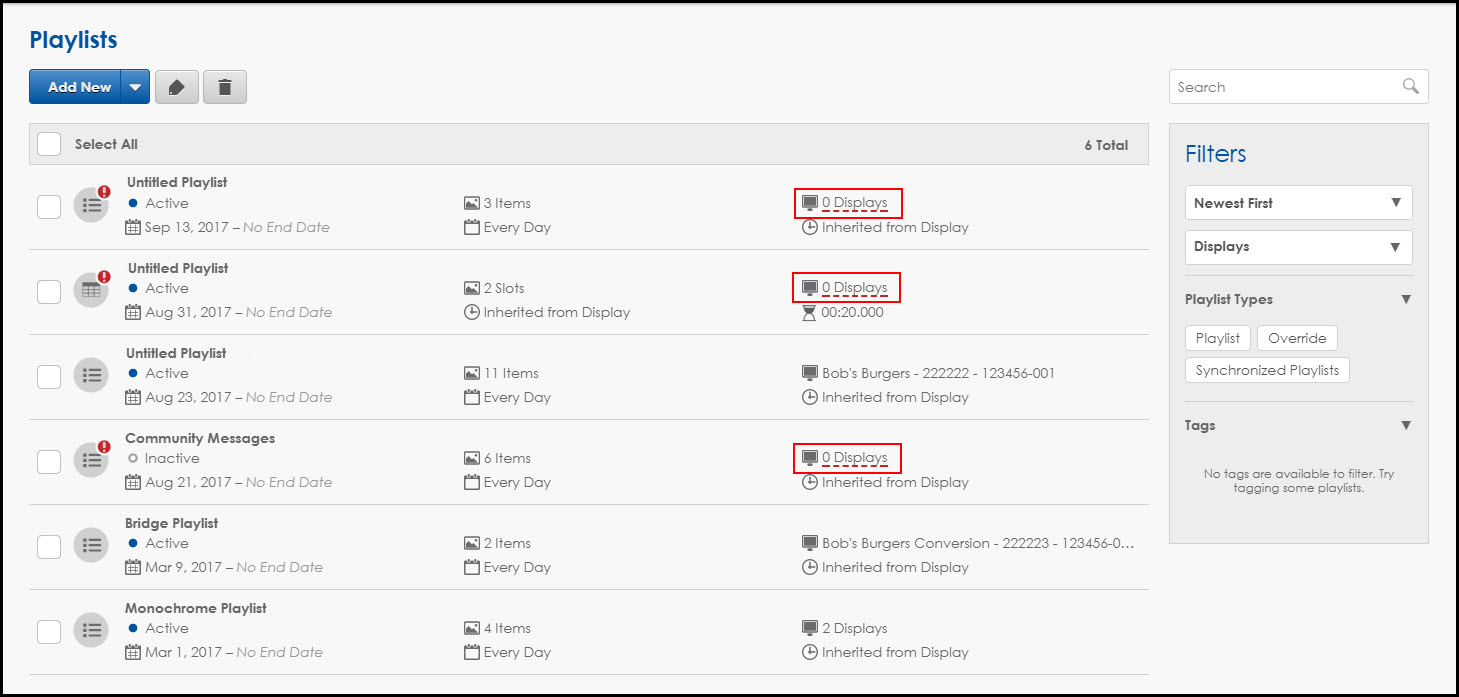Screen dimensions: 1459x697
Task: Click the Community Messages playlist list icon
Action: tap(92, 461)
